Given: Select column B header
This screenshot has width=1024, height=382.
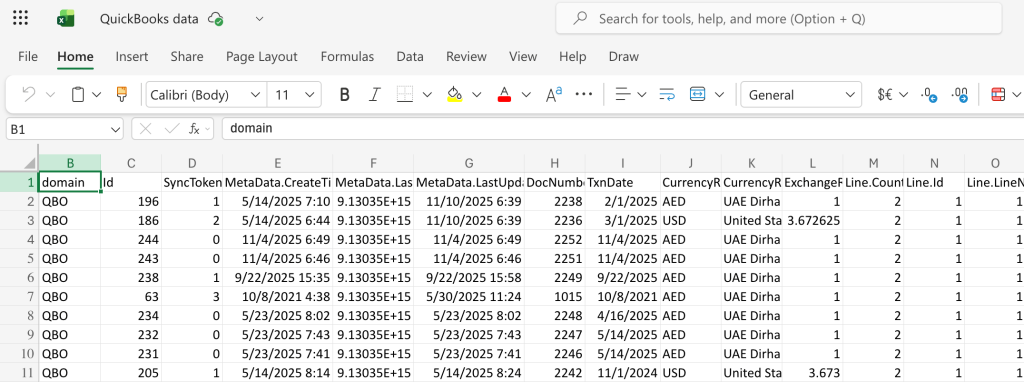Looking at the screenshot, I should tap(70, 163).
